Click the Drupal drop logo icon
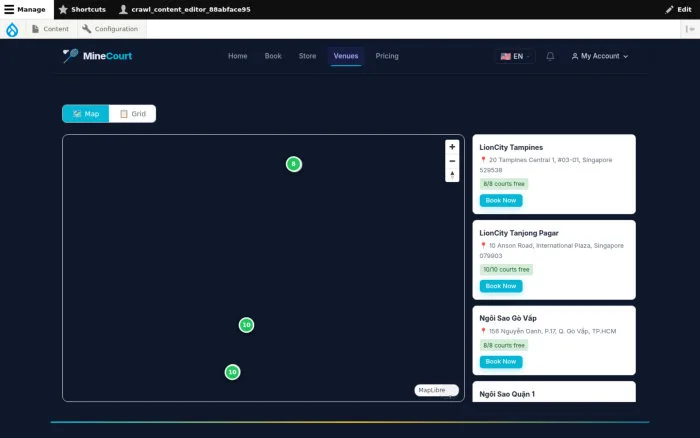700x438 pixels. [x=12, y=29]
